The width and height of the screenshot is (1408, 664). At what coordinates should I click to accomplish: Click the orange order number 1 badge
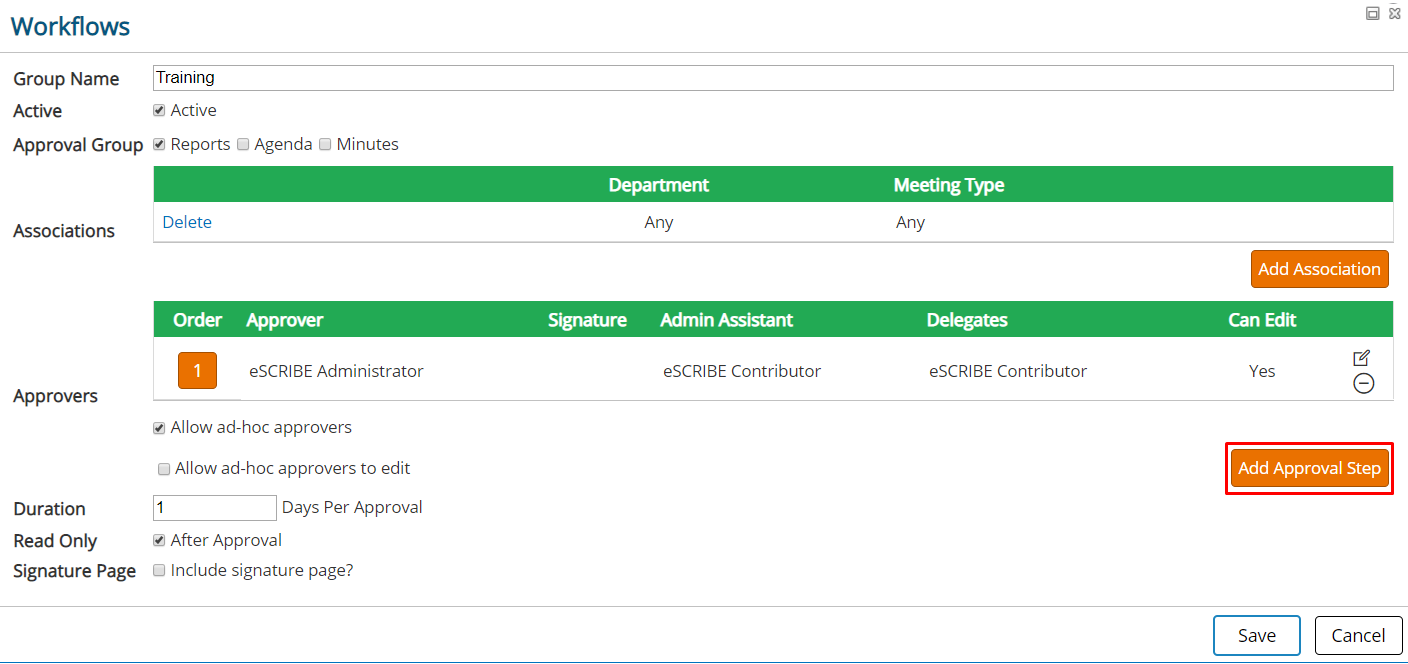point(197,370)
